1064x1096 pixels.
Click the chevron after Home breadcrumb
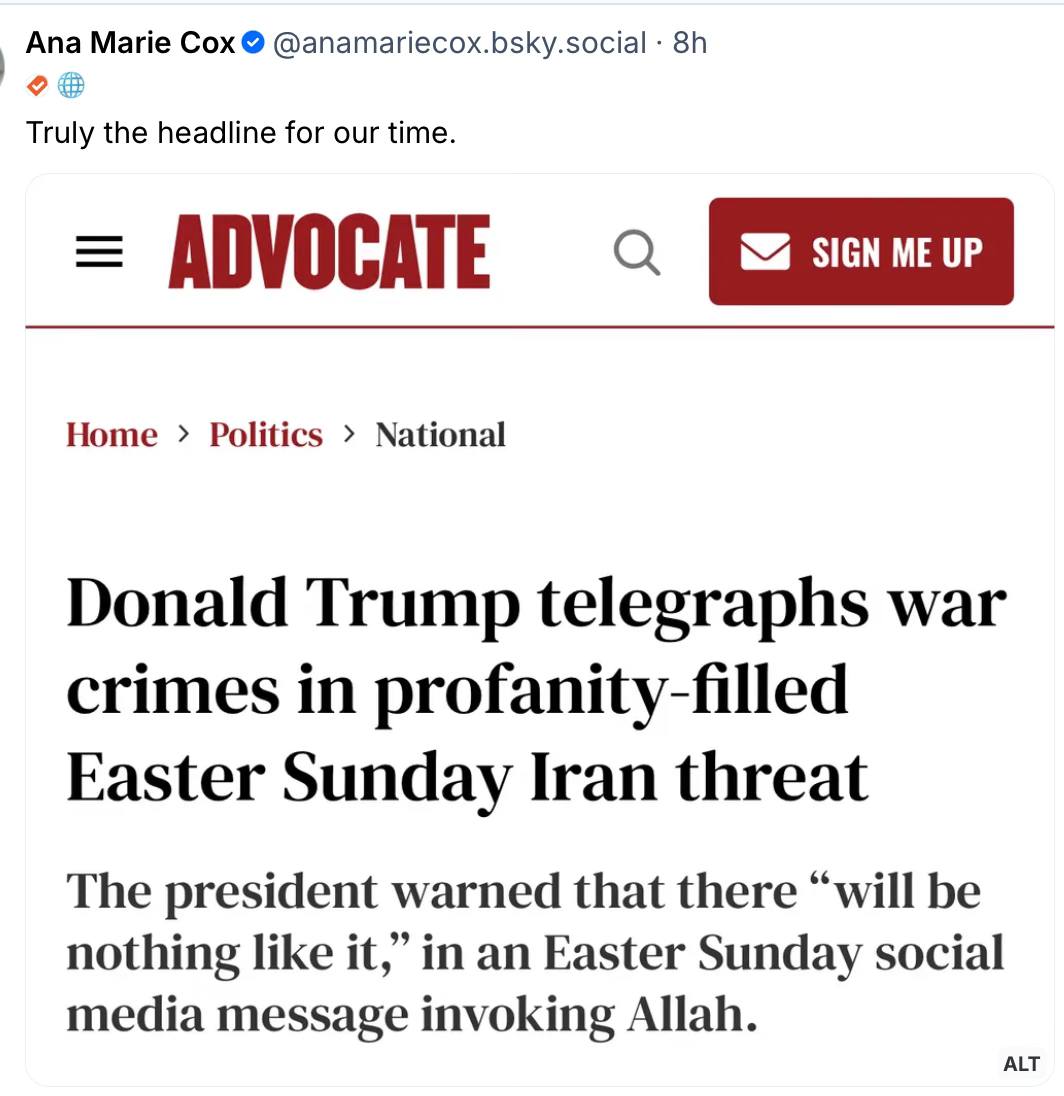[x=184, y=434]
